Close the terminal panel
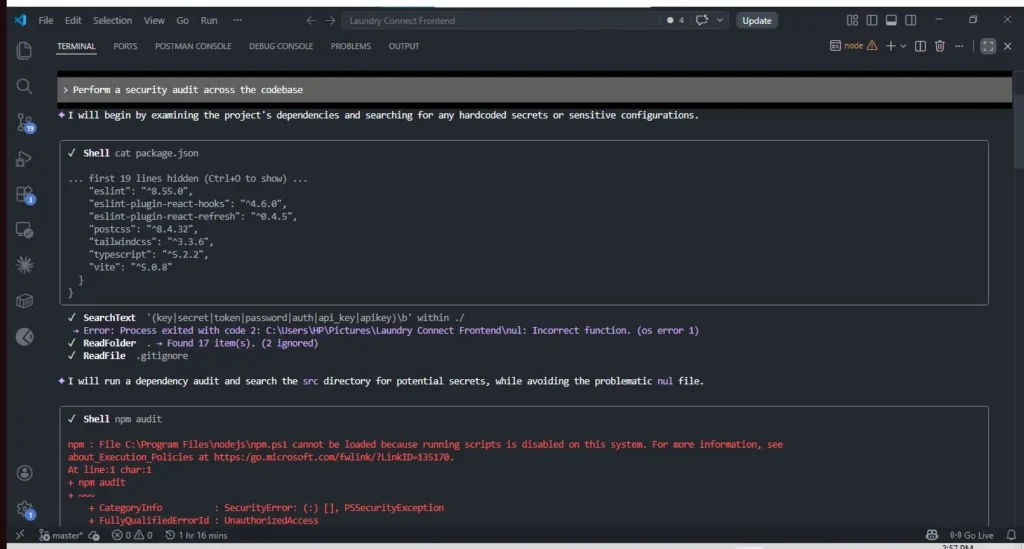Screen dimensions: 1024x549 [x=1008, y=46]
